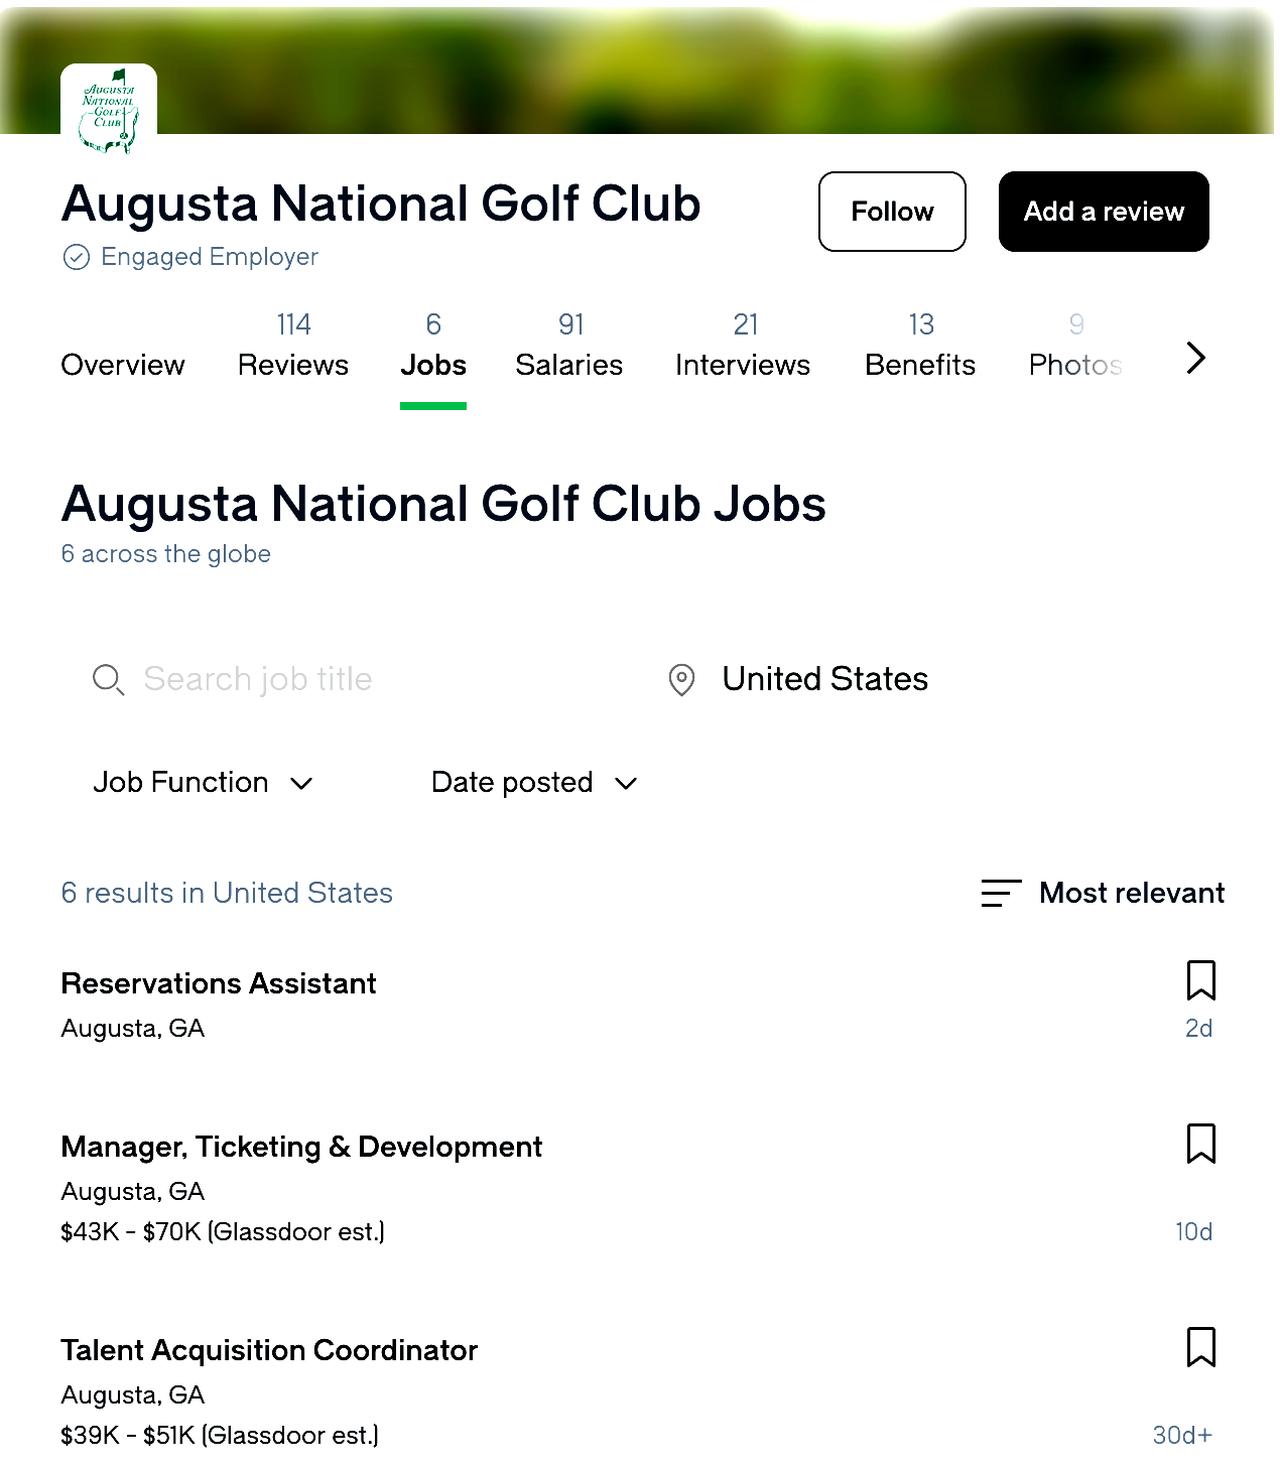The image size is (1280, 1465).
Task: Click the location pin icon
Action: point(682,680)
